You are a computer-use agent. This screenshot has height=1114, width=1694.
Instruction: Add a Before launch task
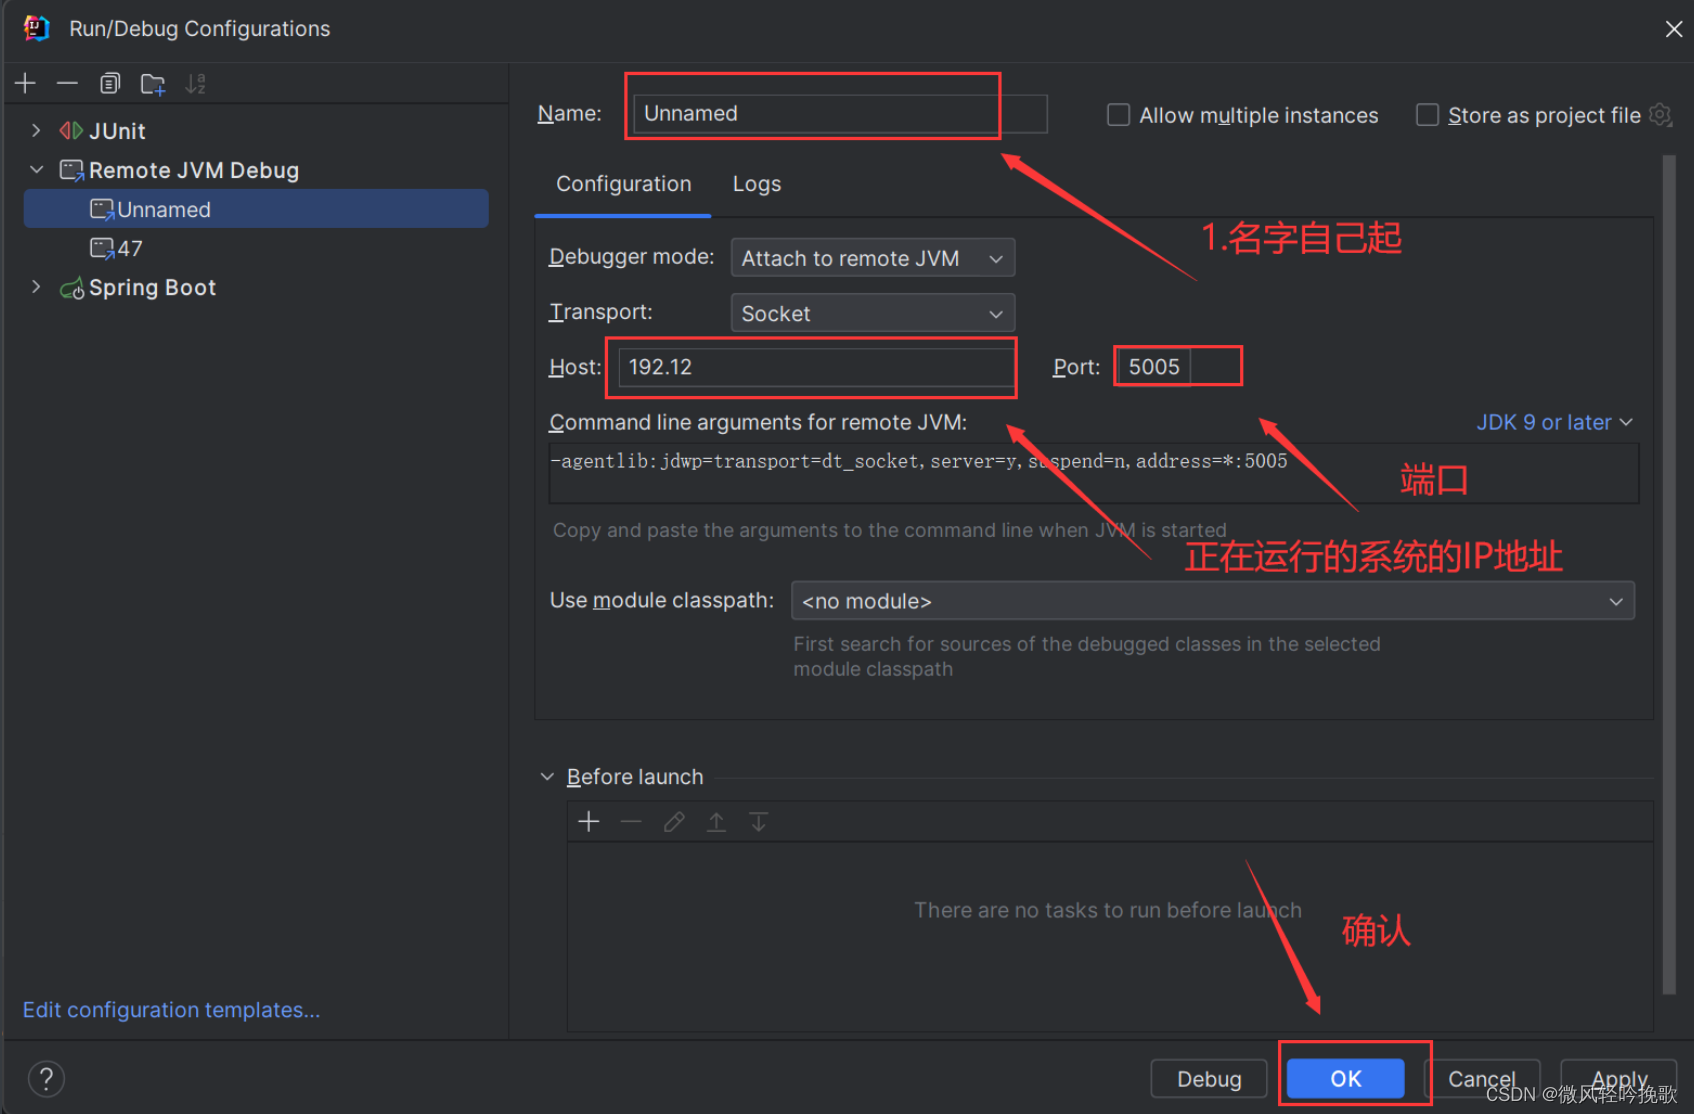coord(589,822)
